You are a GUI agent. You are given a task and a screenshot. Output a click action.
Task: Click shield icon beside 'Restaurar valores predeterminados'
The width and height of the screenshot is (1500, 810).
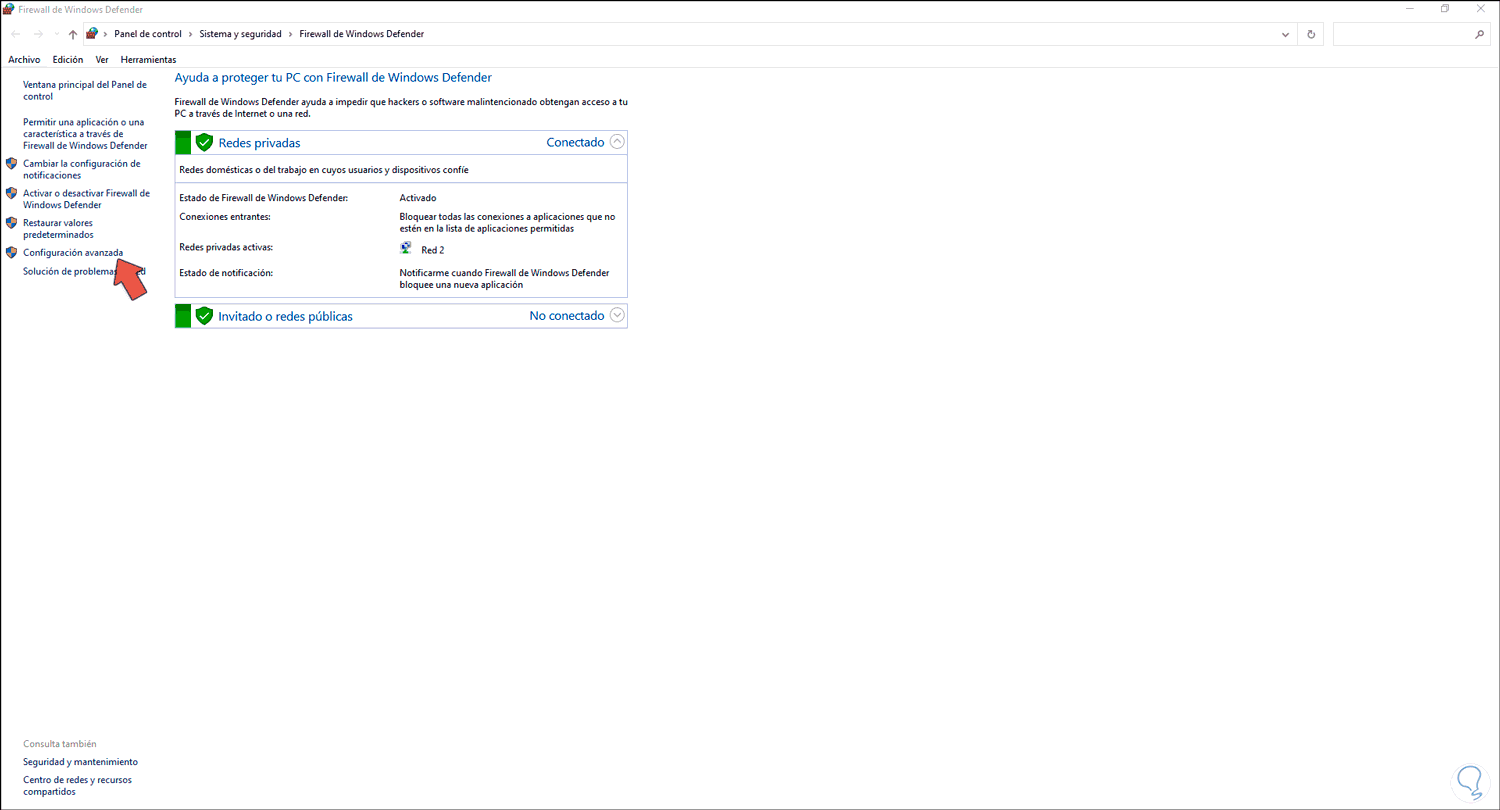(11, 223)
